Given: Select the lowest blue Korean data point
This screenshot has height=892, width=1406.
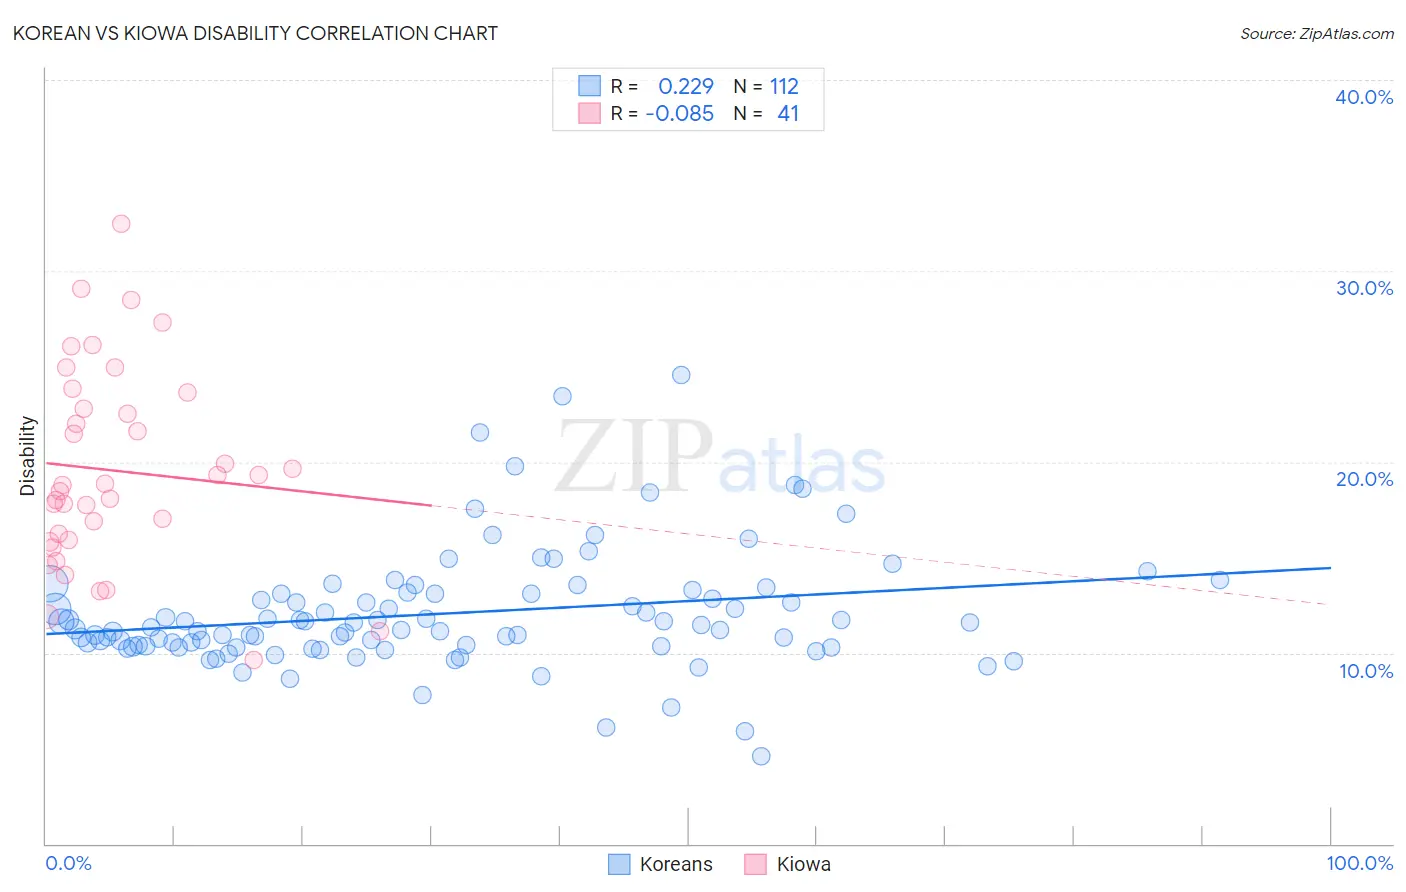Looking at the screenshot, I should click(x=761, y=756).
